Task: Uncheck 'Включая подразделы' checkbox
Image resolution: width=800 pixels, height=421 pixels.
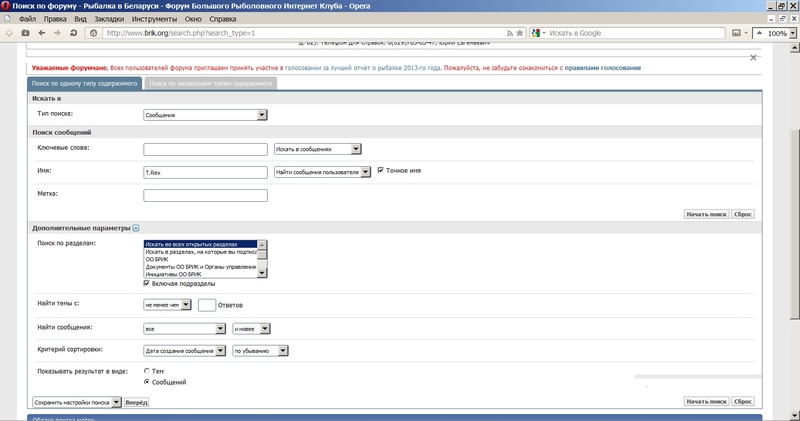Action: click(x=148, y=284)
